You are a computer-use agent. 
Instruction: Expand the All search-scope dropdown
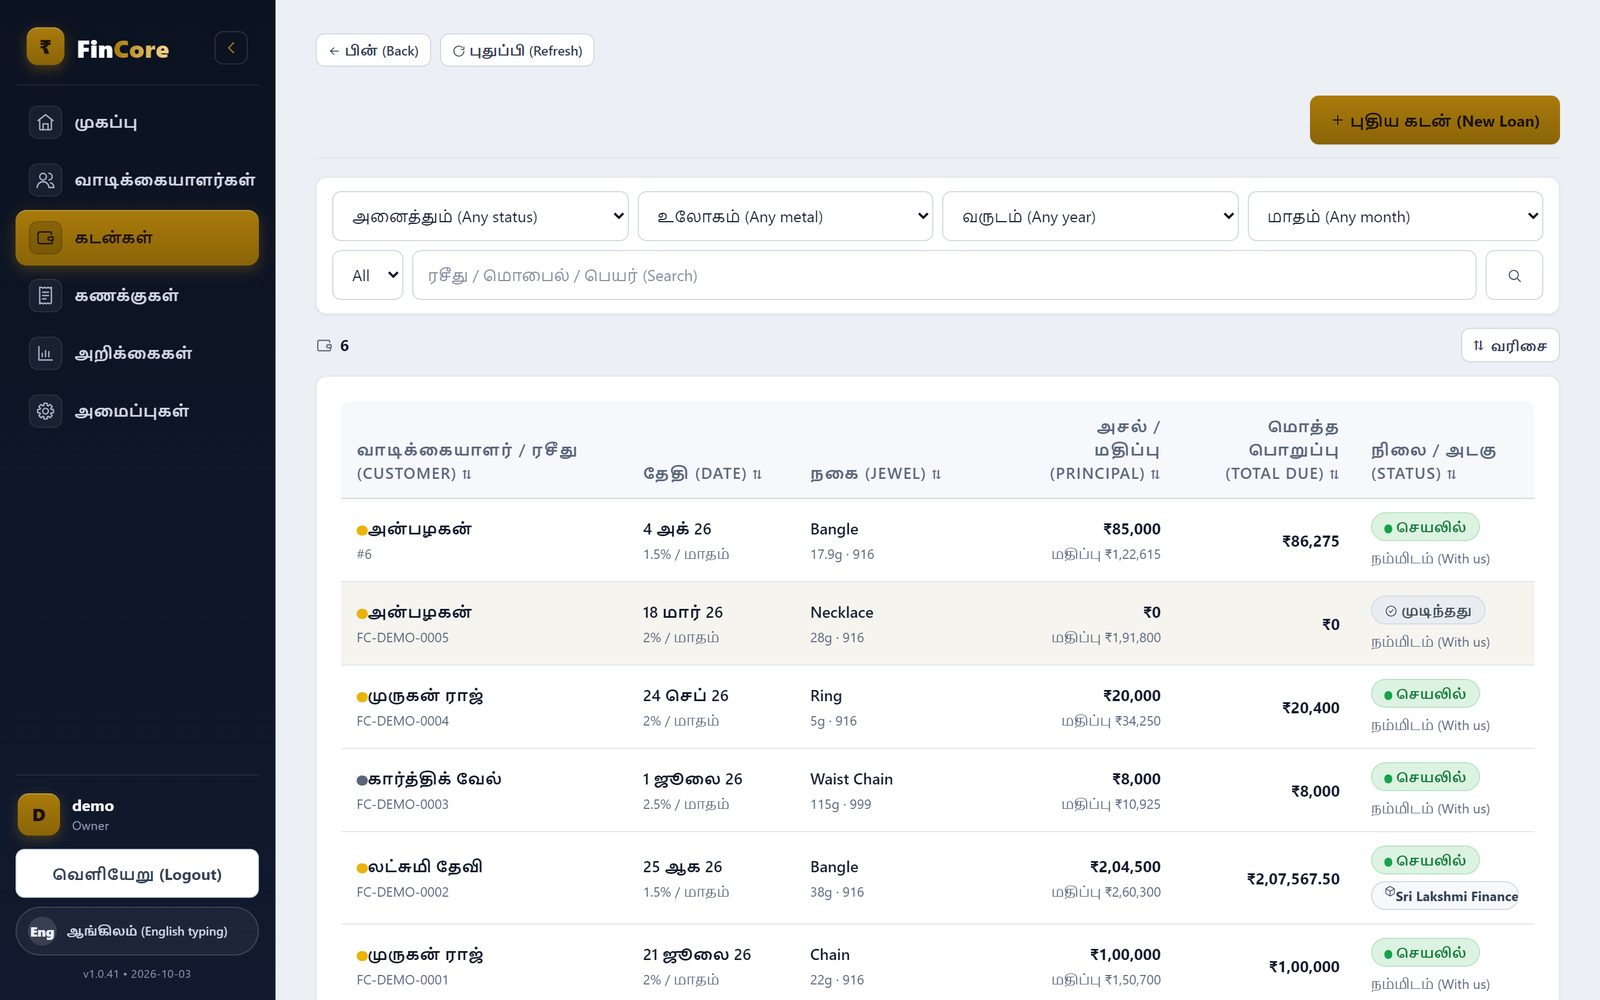coord(367,275)
